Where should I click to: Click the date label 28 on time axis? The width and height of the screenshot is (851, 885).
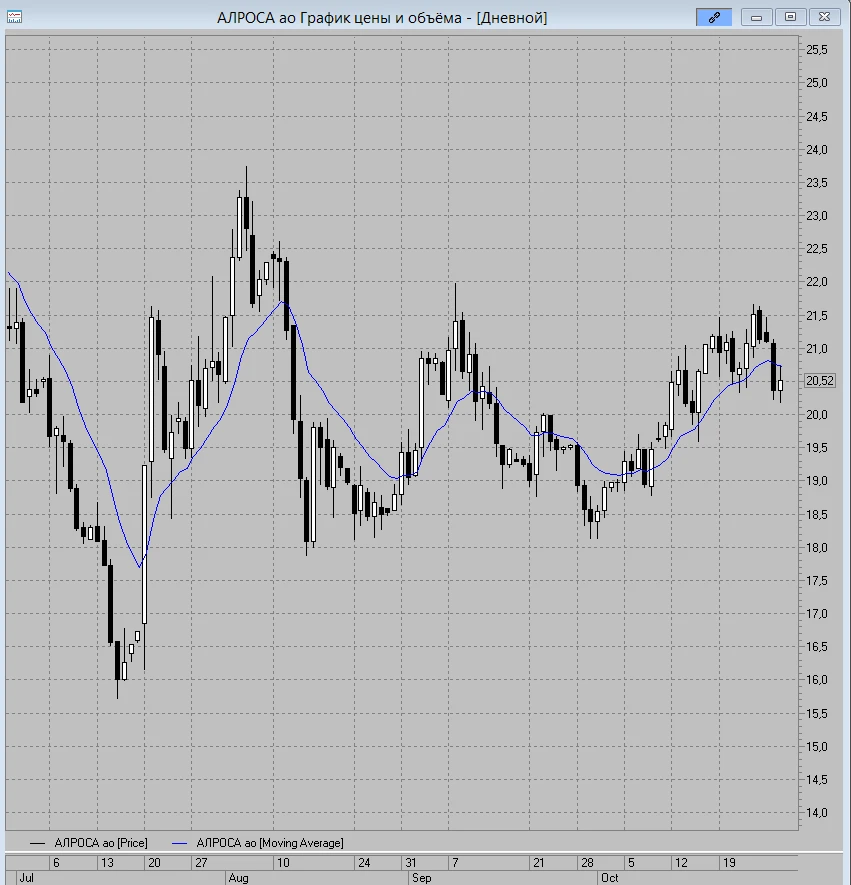point(587,863)
